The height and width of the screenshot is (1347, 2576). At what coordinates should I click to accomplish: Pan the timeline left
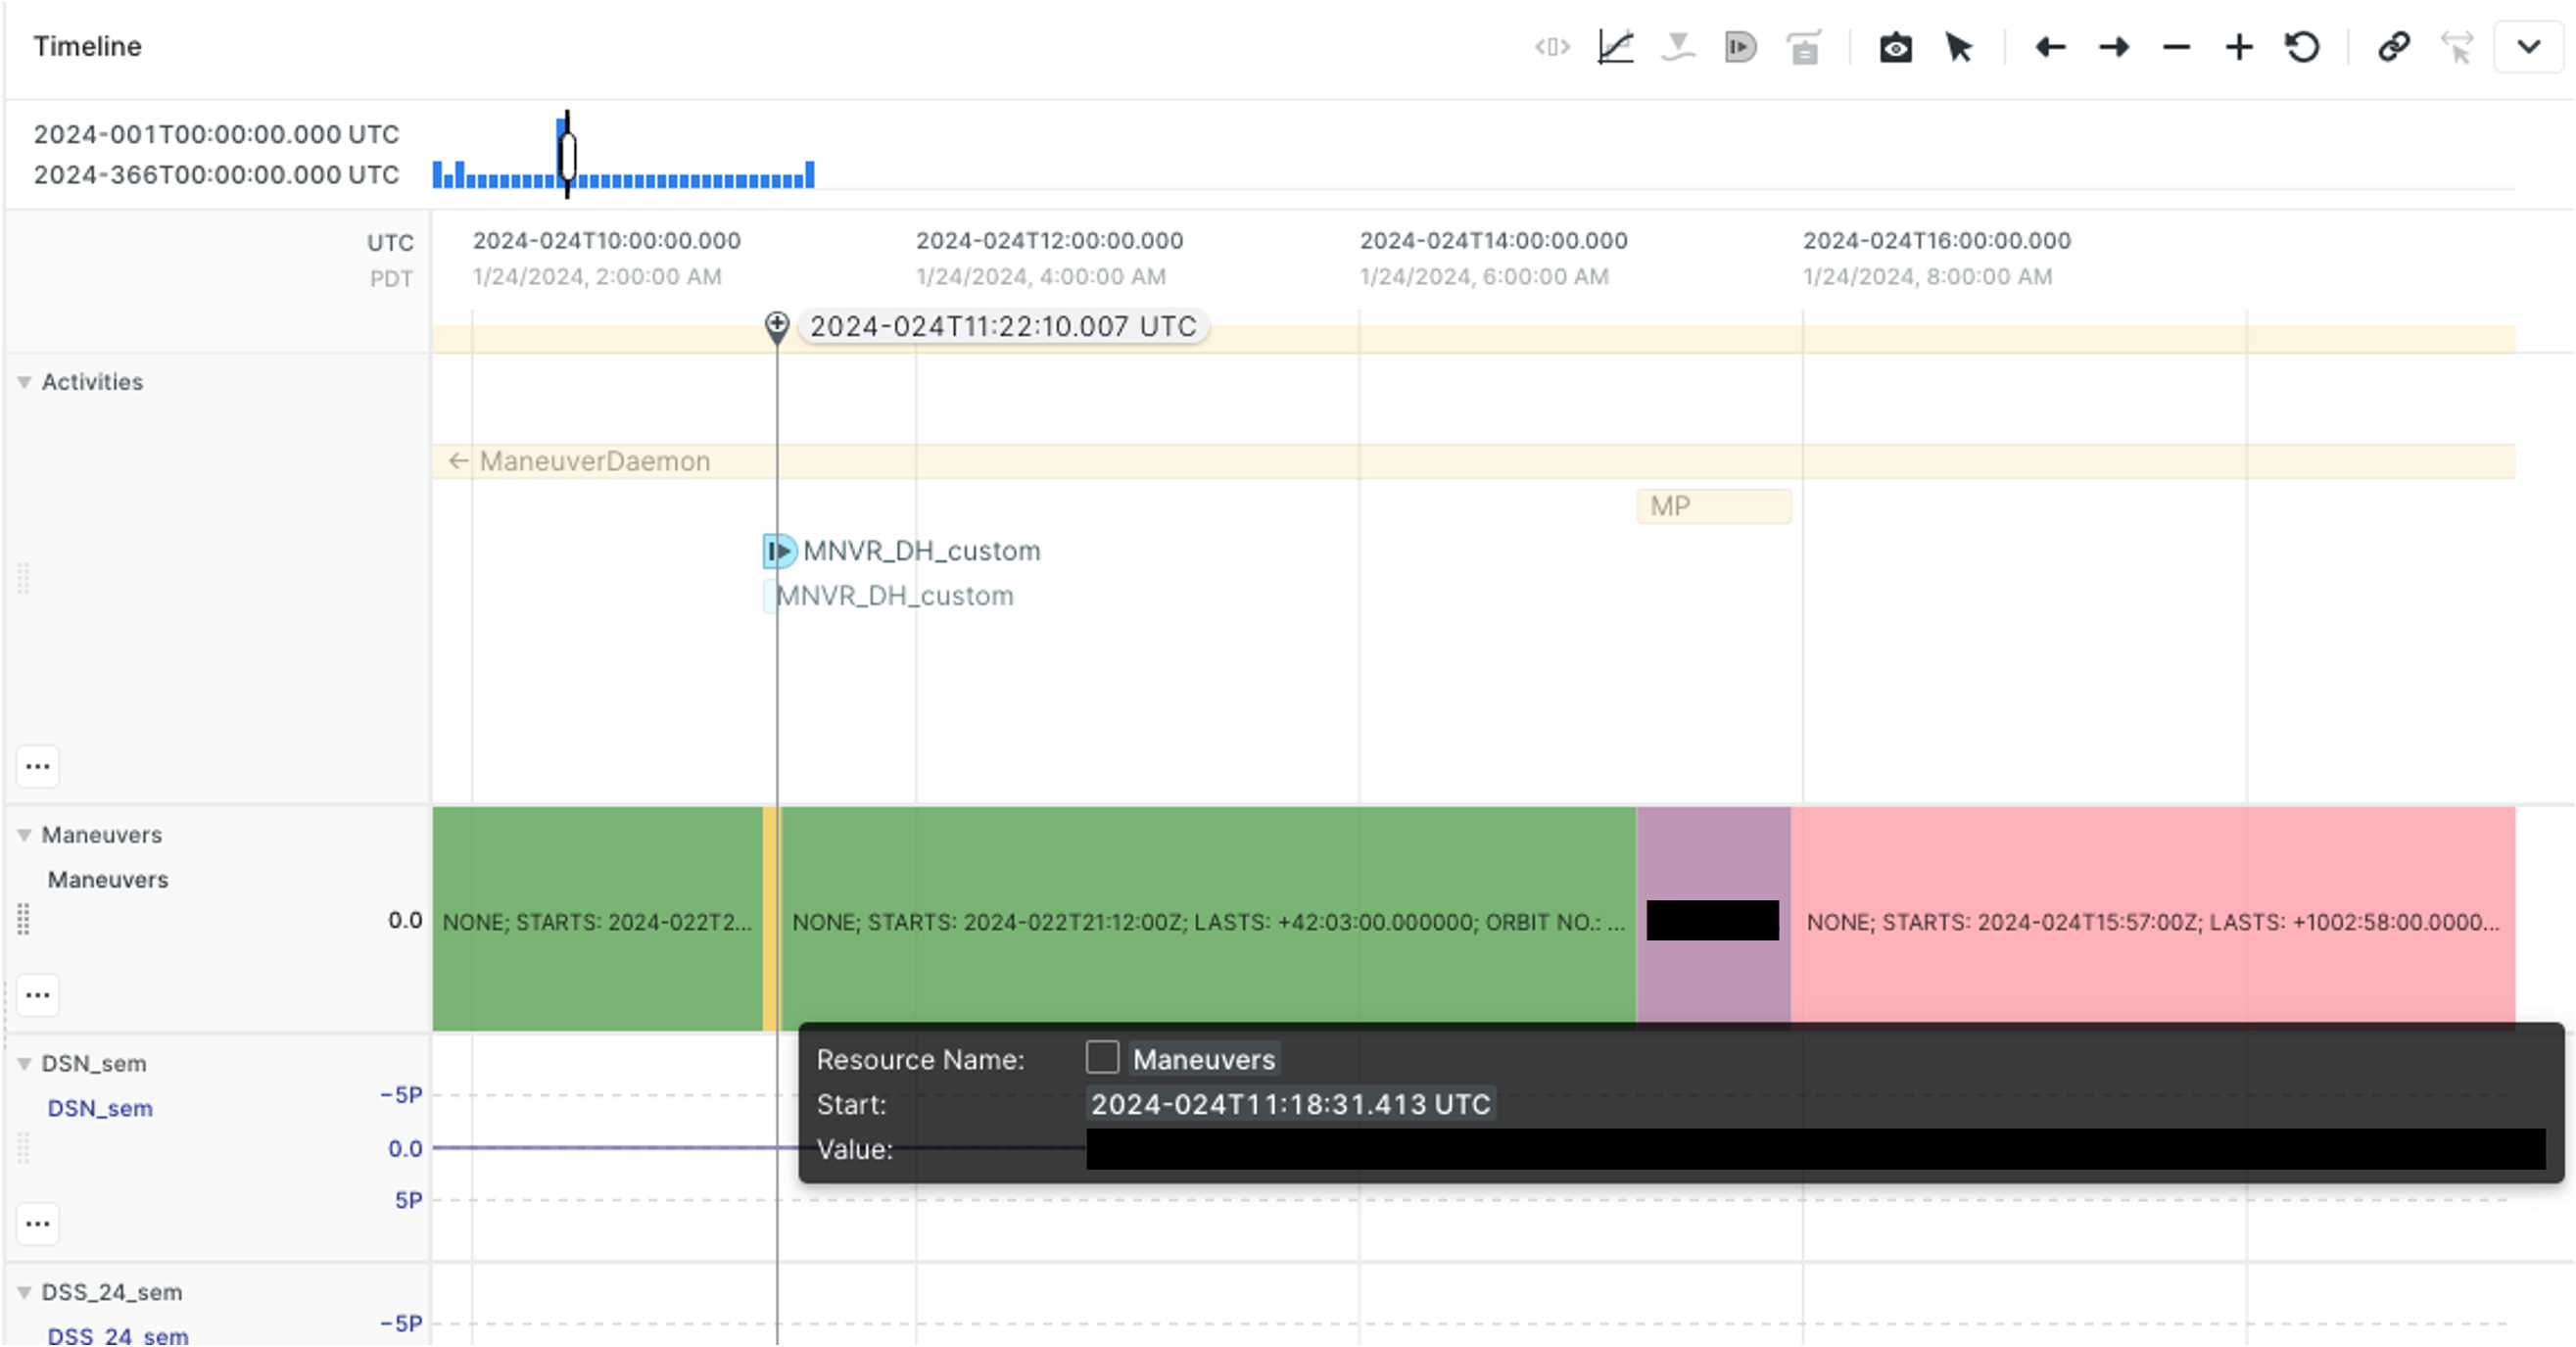pyautogui.click(x=2049, y=47)
